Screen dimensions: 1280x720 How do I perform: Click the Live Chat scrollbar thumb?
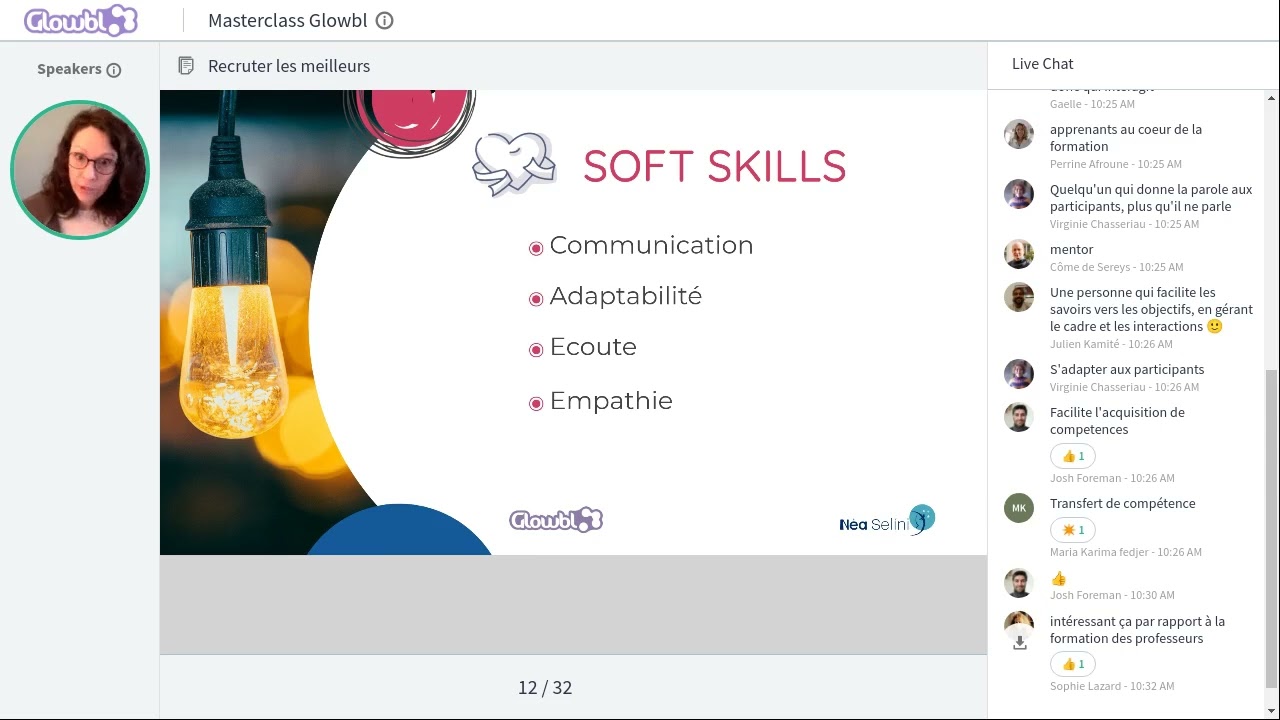click(1271, 528)
